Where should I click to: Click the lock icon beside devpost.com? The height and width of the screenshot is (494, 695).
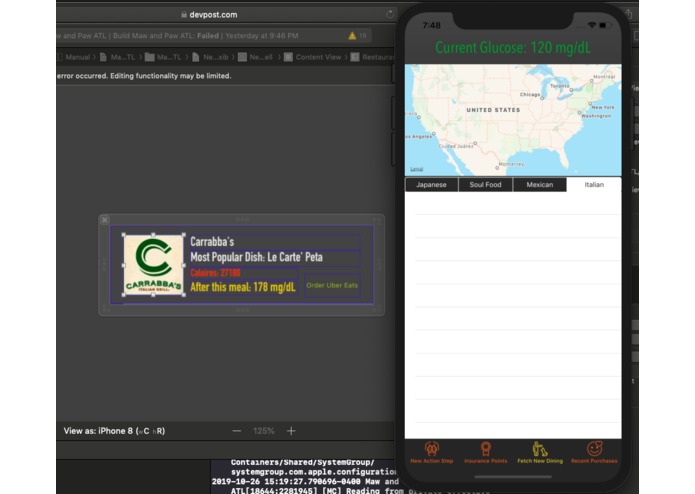pos(184,15)
